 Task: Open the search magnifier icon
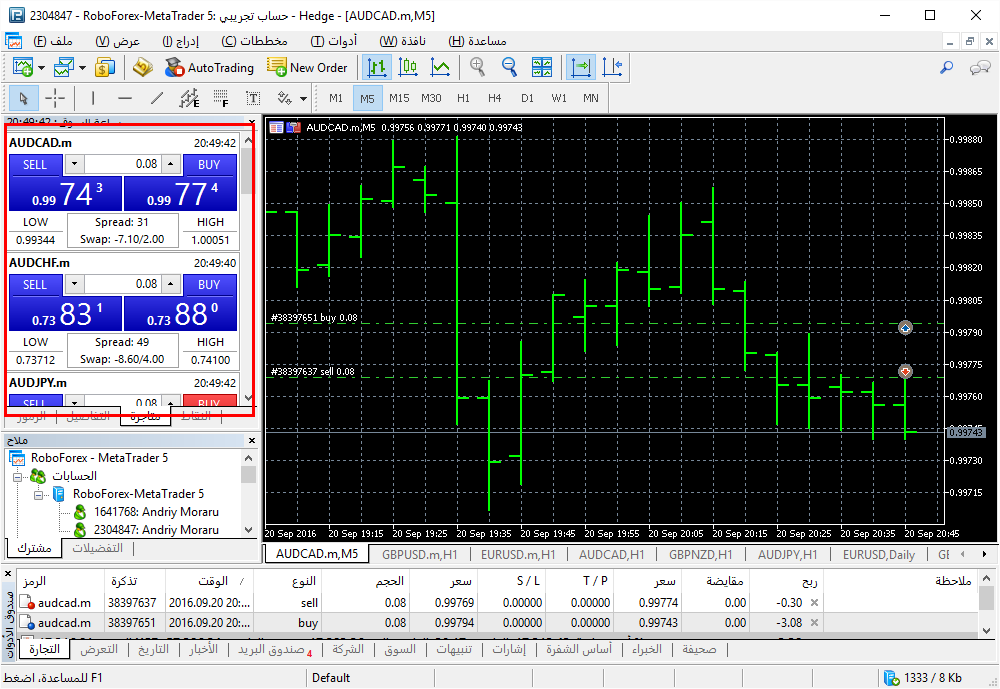coord(946,67)
